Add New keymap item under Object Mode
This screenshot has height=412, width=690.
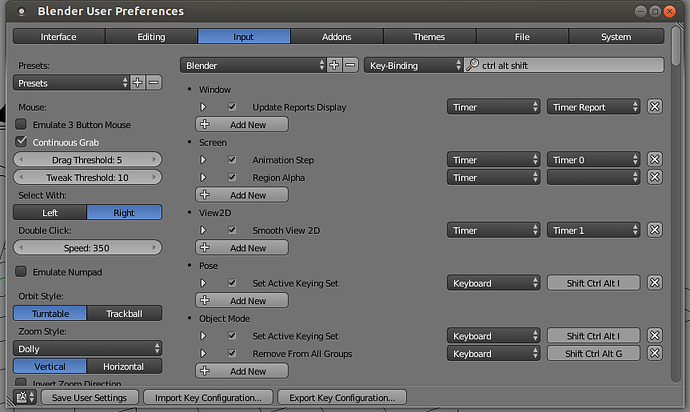click(242, 371)
